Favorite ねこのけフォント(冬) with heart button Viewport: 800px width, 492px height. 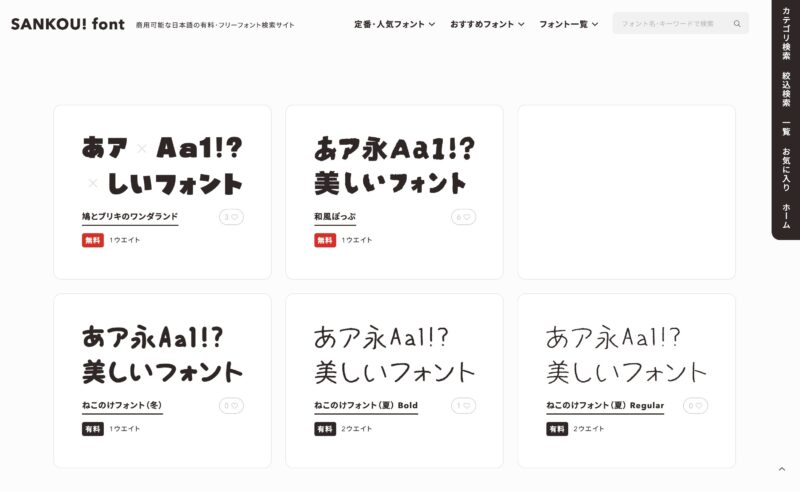[232, 406]
